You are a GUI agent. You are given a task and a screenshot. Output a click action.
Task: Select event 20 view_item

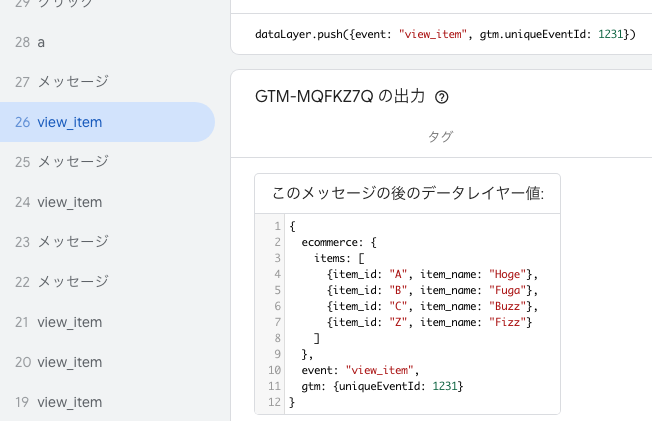107,362
